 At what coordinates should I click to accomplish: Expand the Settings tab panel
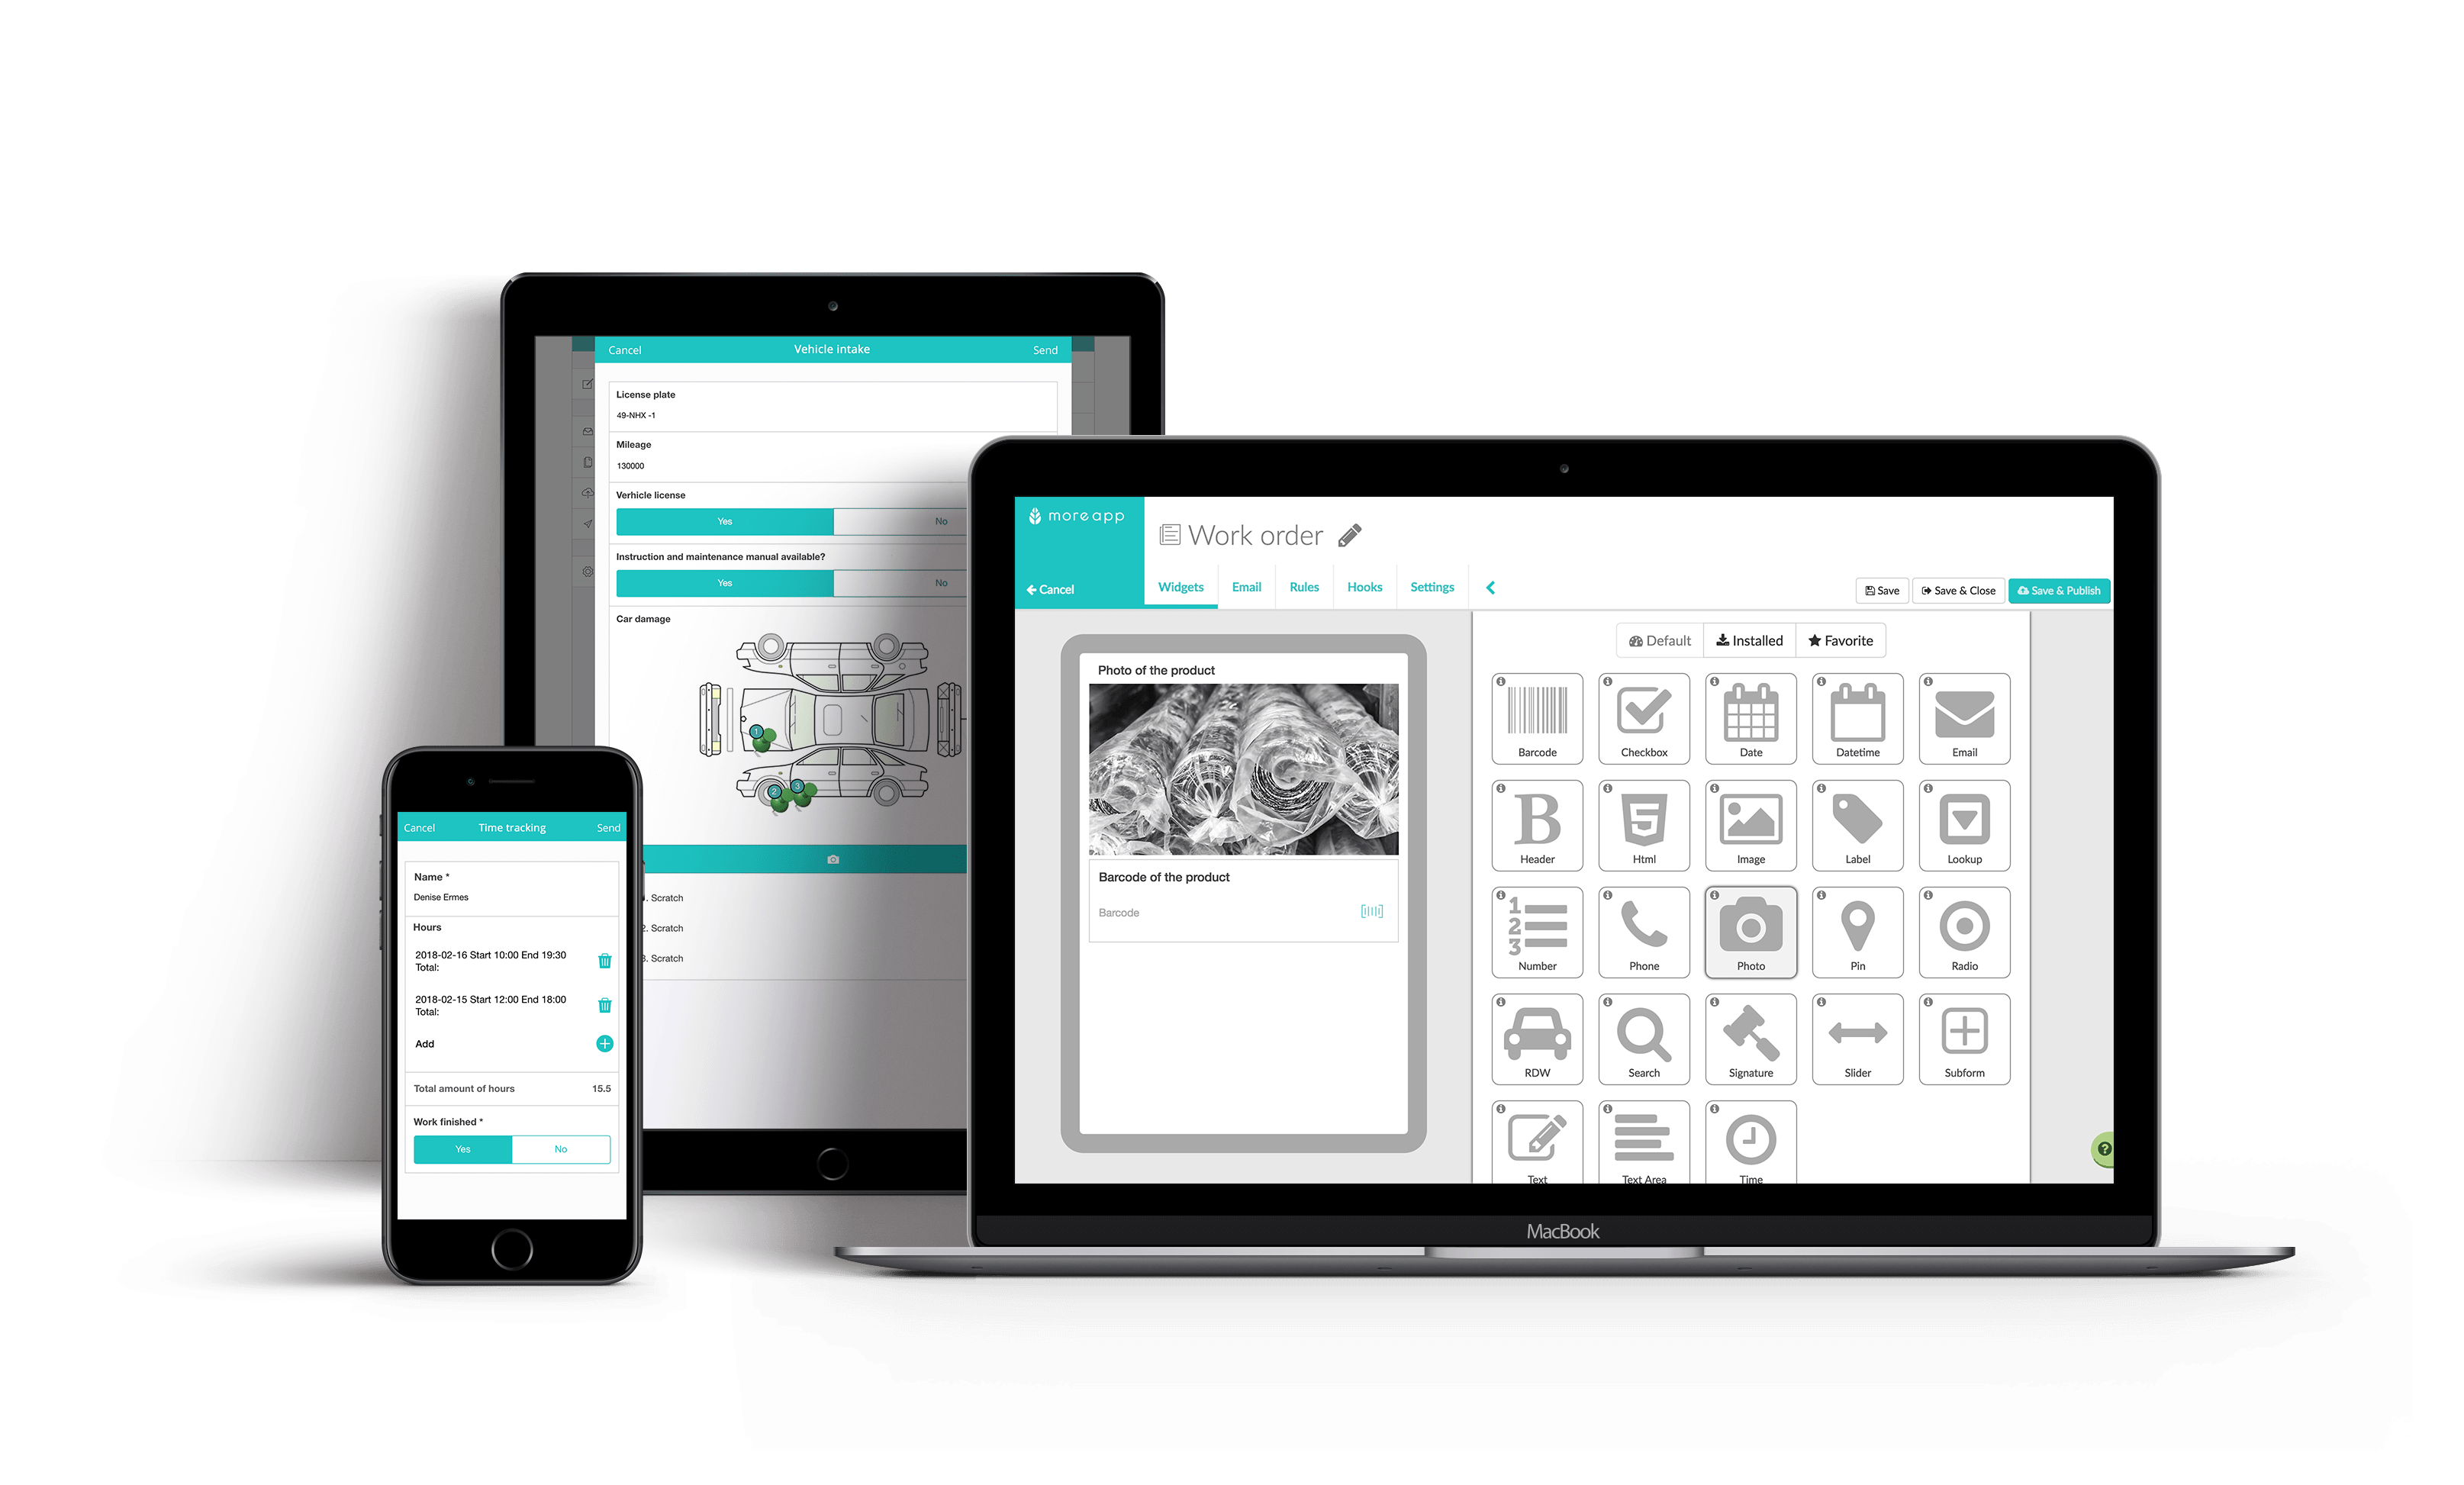1438,588
